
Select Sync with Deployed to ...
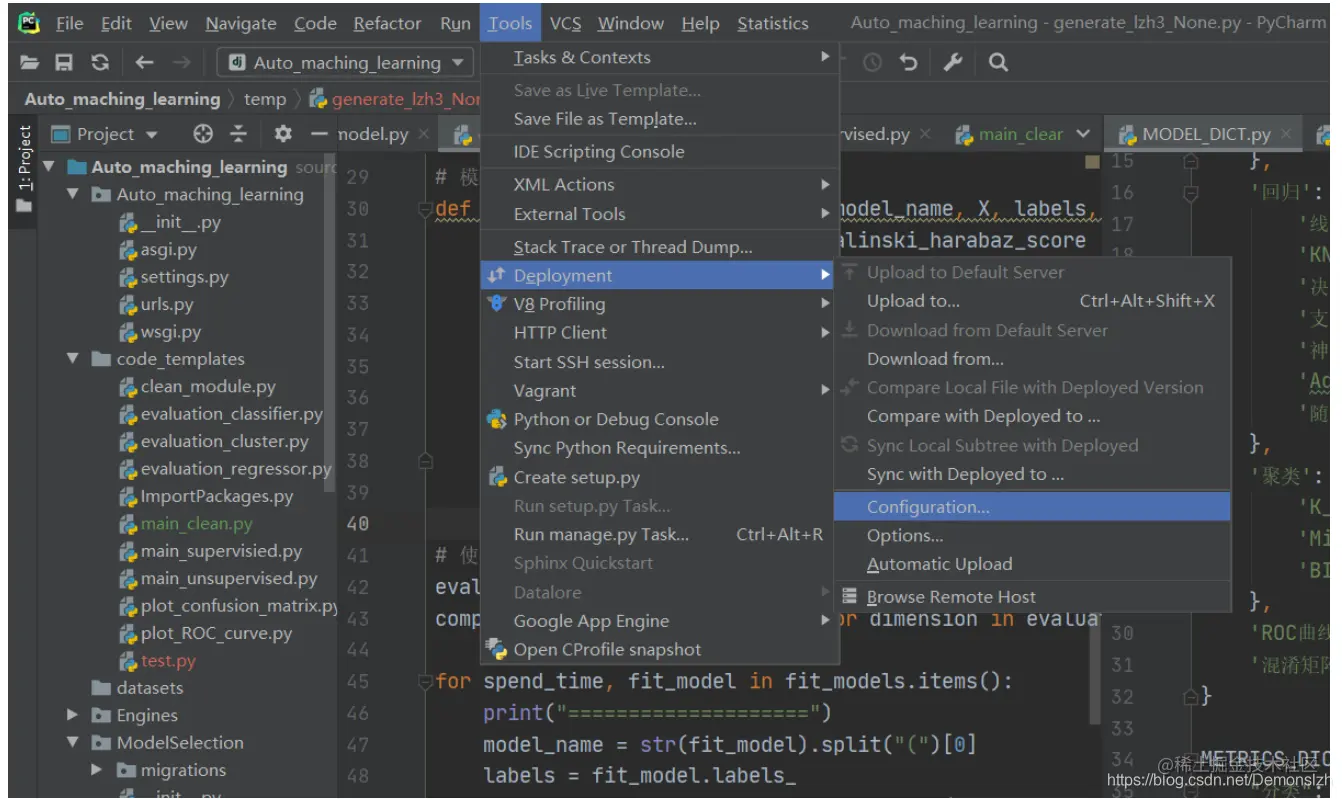1032,474
